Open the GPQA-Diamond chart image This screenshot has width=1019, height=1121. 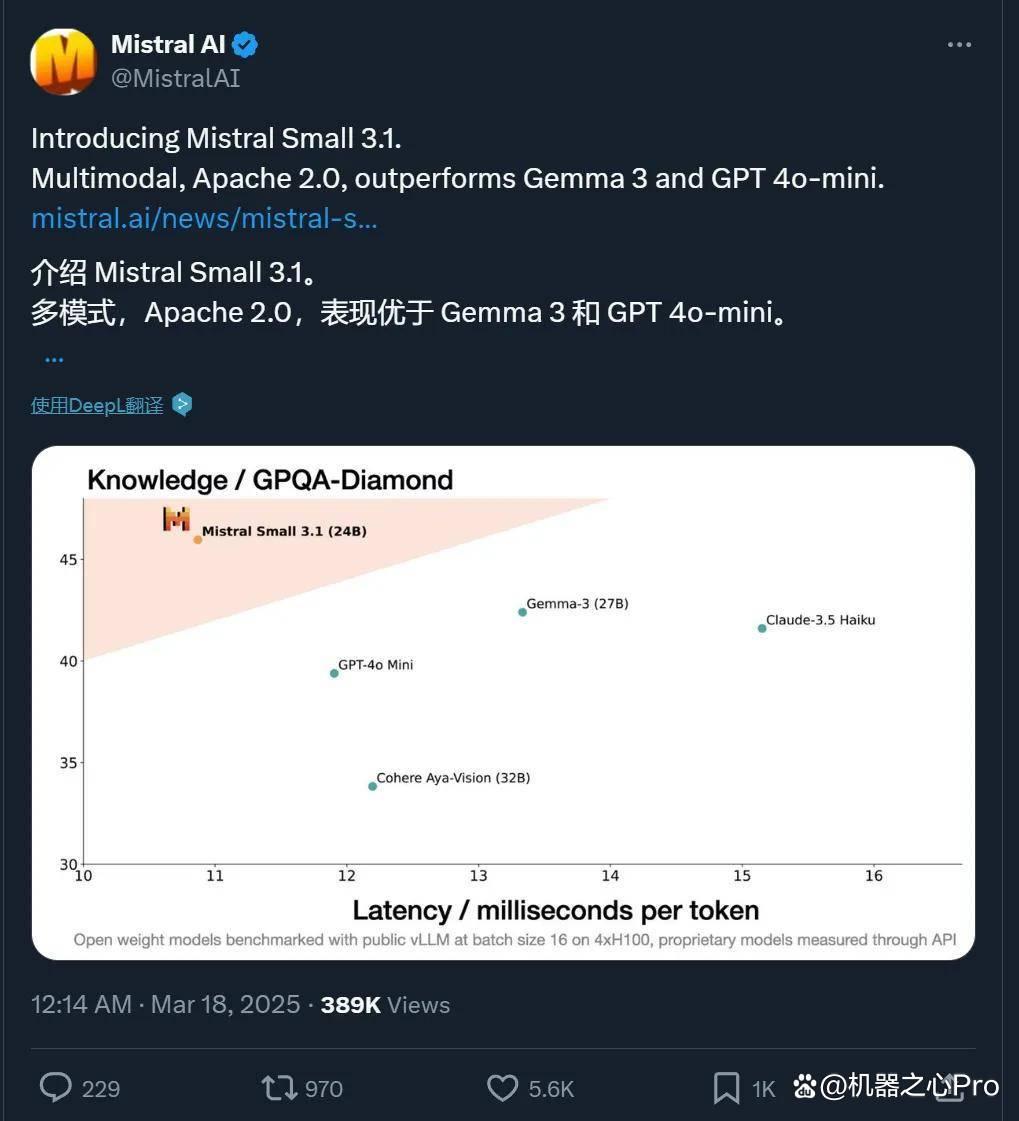point(503,702)
